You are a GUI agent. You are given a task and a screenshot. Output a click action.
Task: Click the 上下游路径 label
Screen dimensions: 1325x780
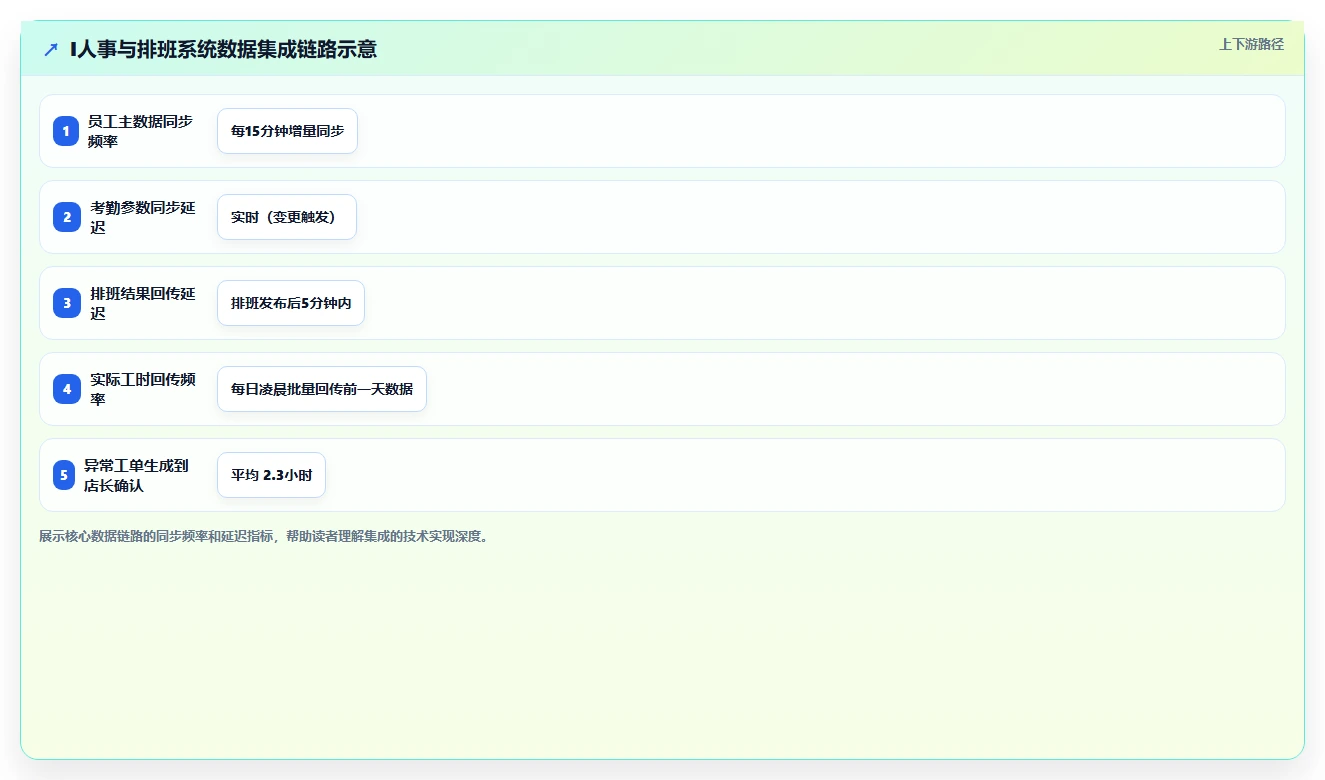pyautogui.click(x=1251, y=44)
